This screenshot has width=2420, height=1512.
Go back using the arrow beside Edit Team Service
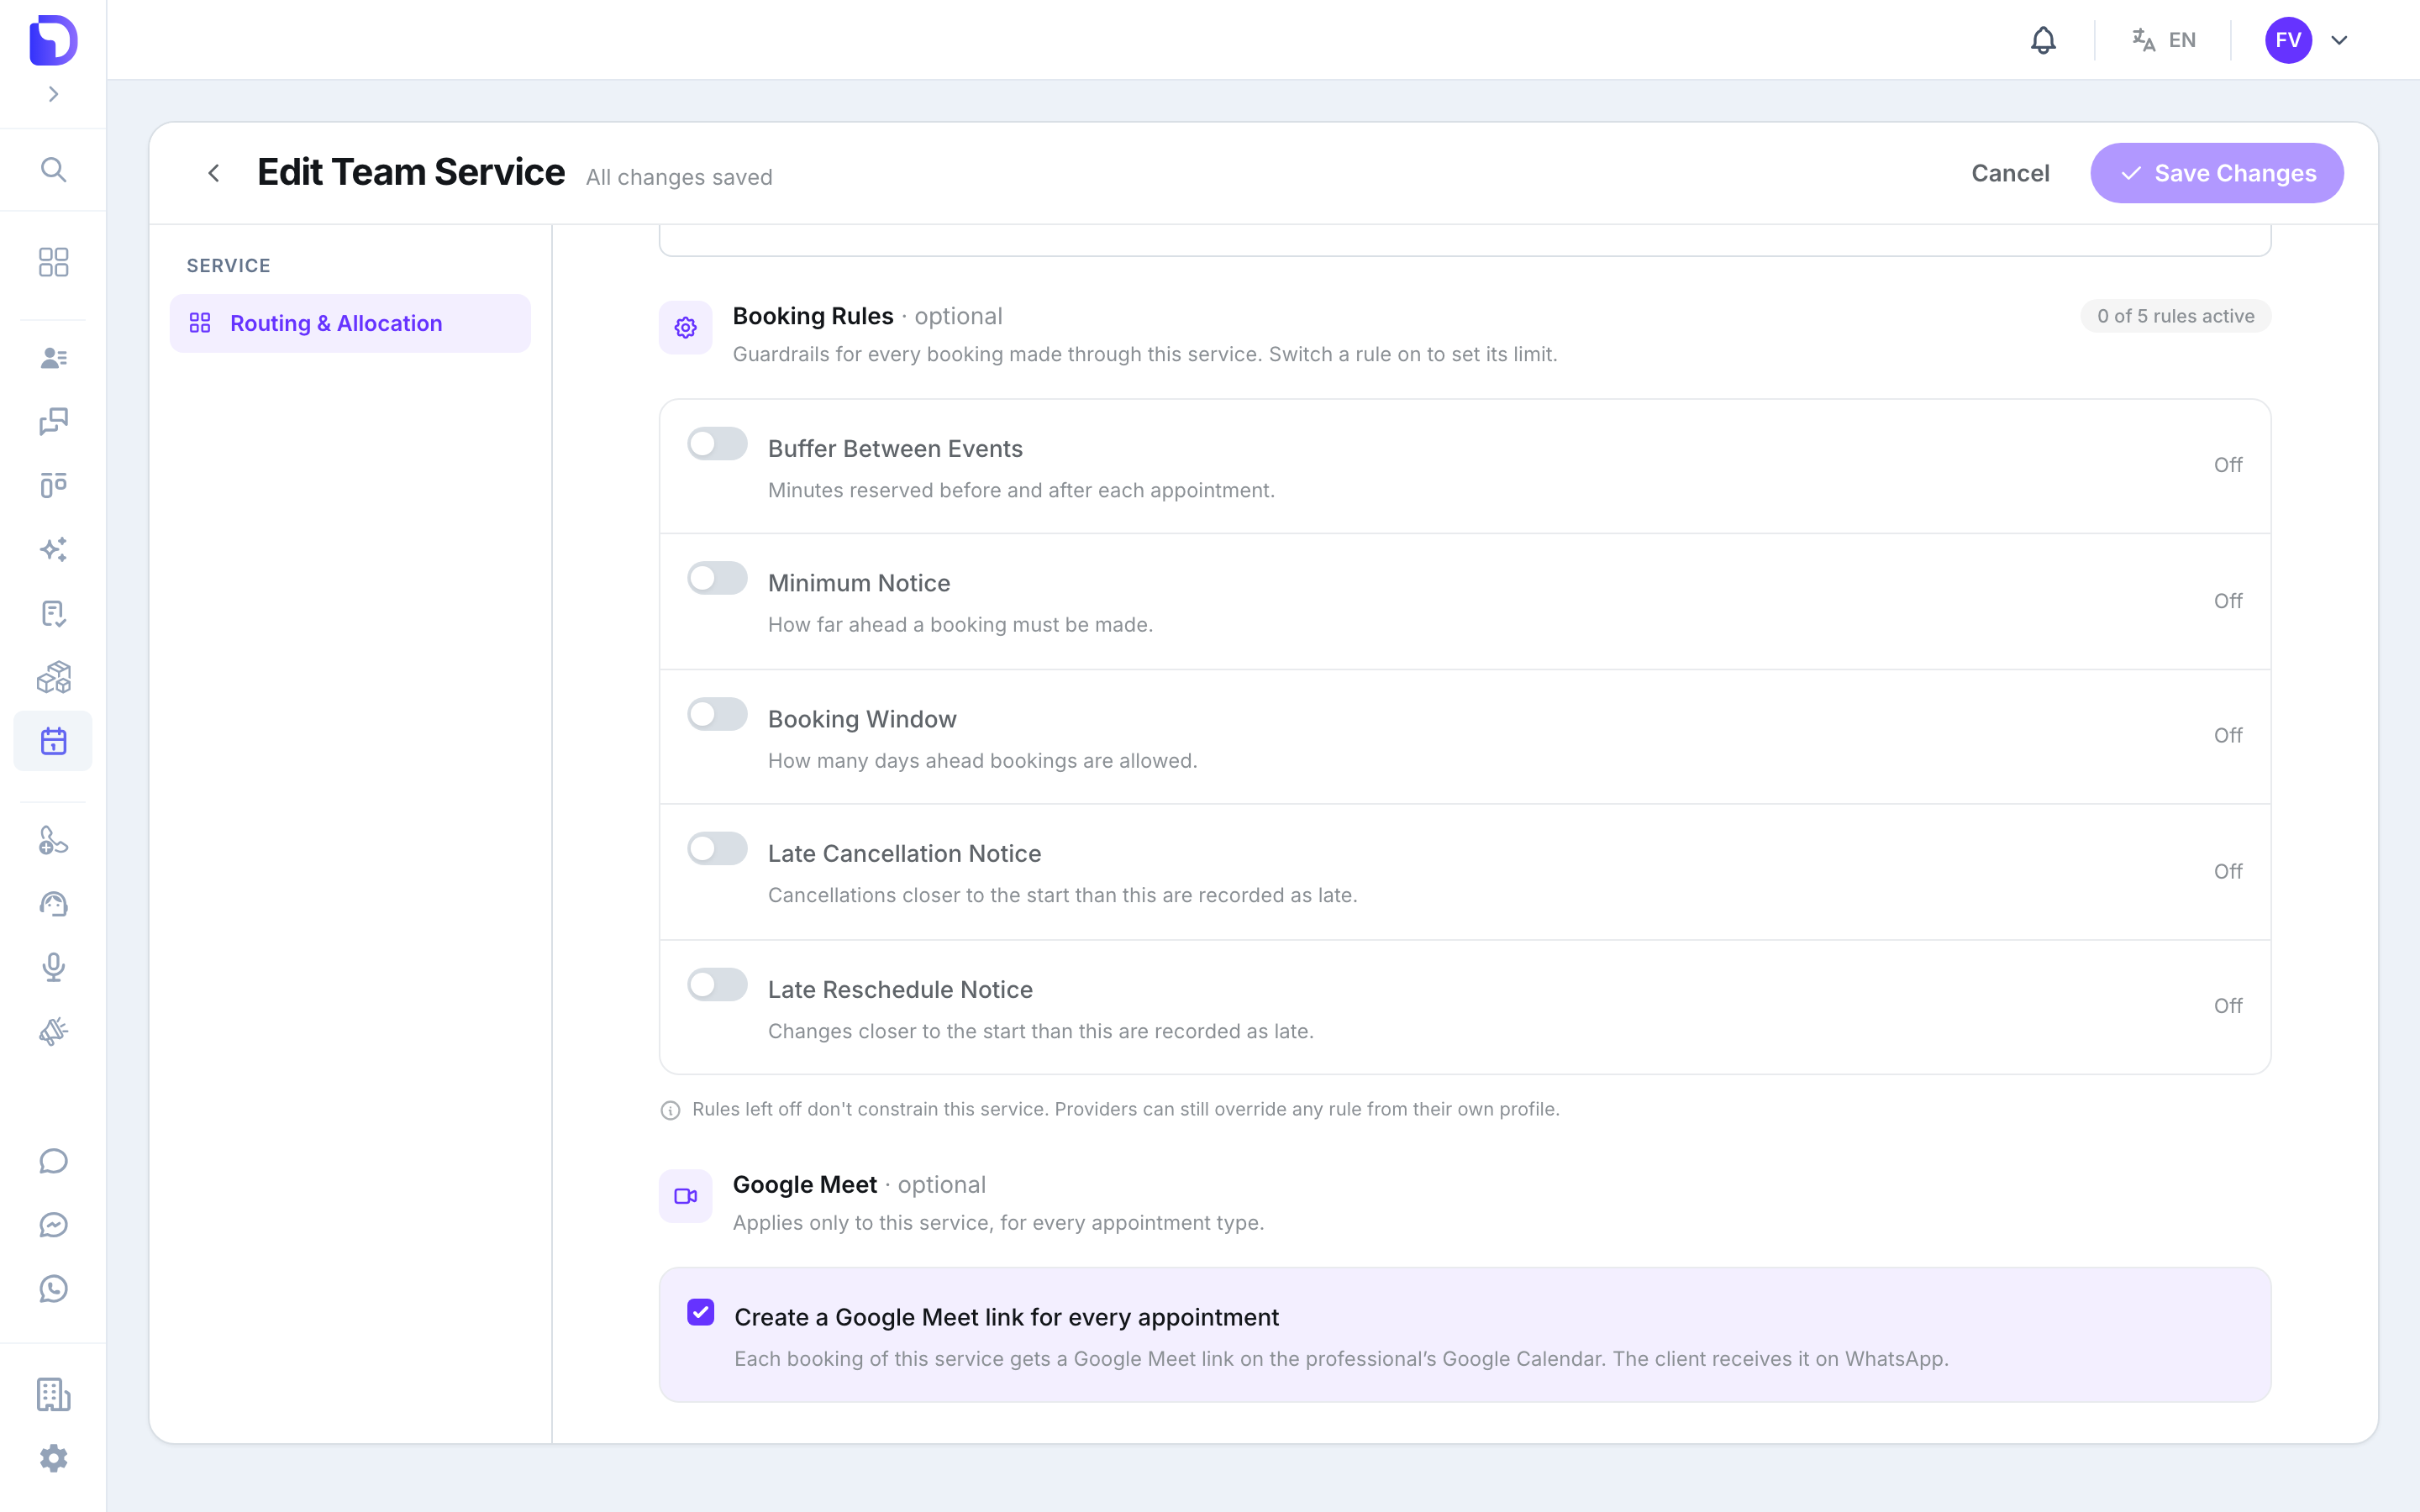tap(214, 173)
